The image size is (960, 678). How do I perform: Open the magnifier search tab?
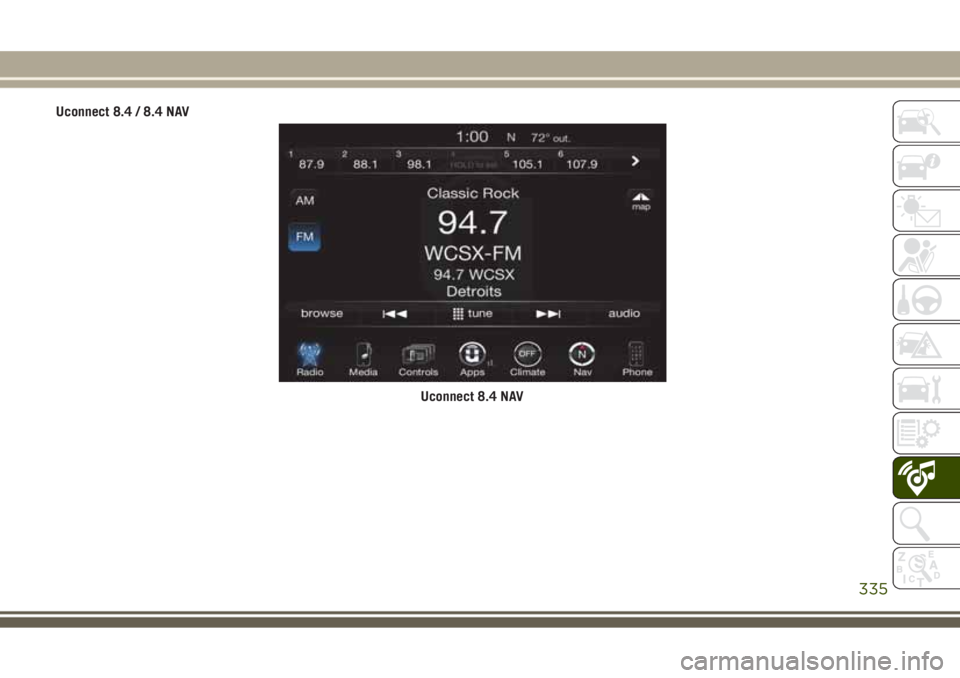click(x=925, y=523)
